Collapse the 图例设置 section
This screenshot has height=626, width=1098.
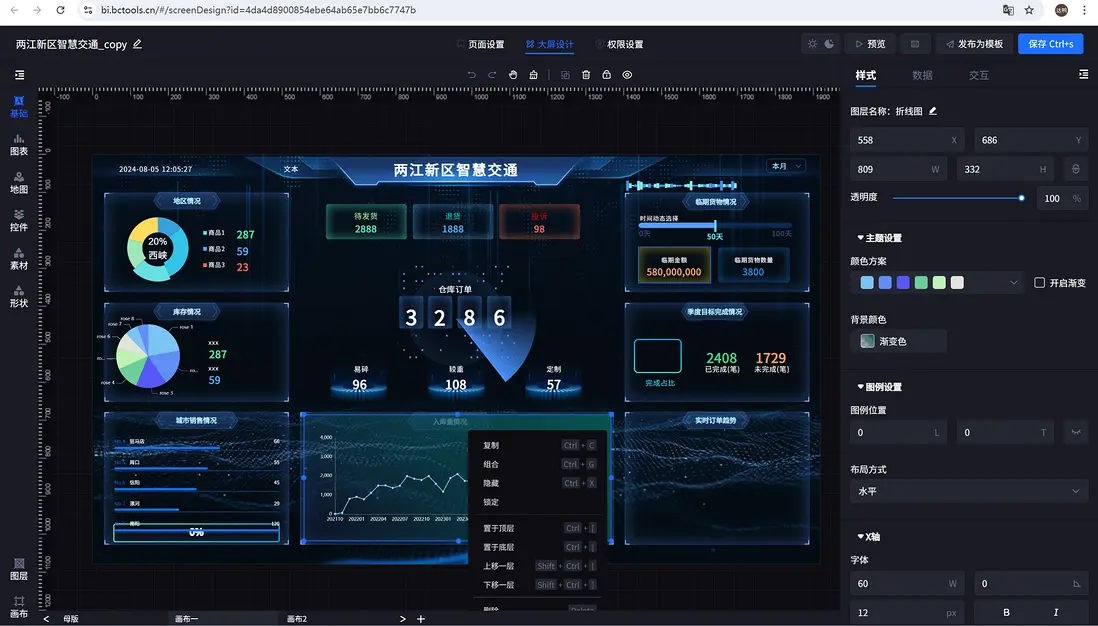tap(880, 387)
